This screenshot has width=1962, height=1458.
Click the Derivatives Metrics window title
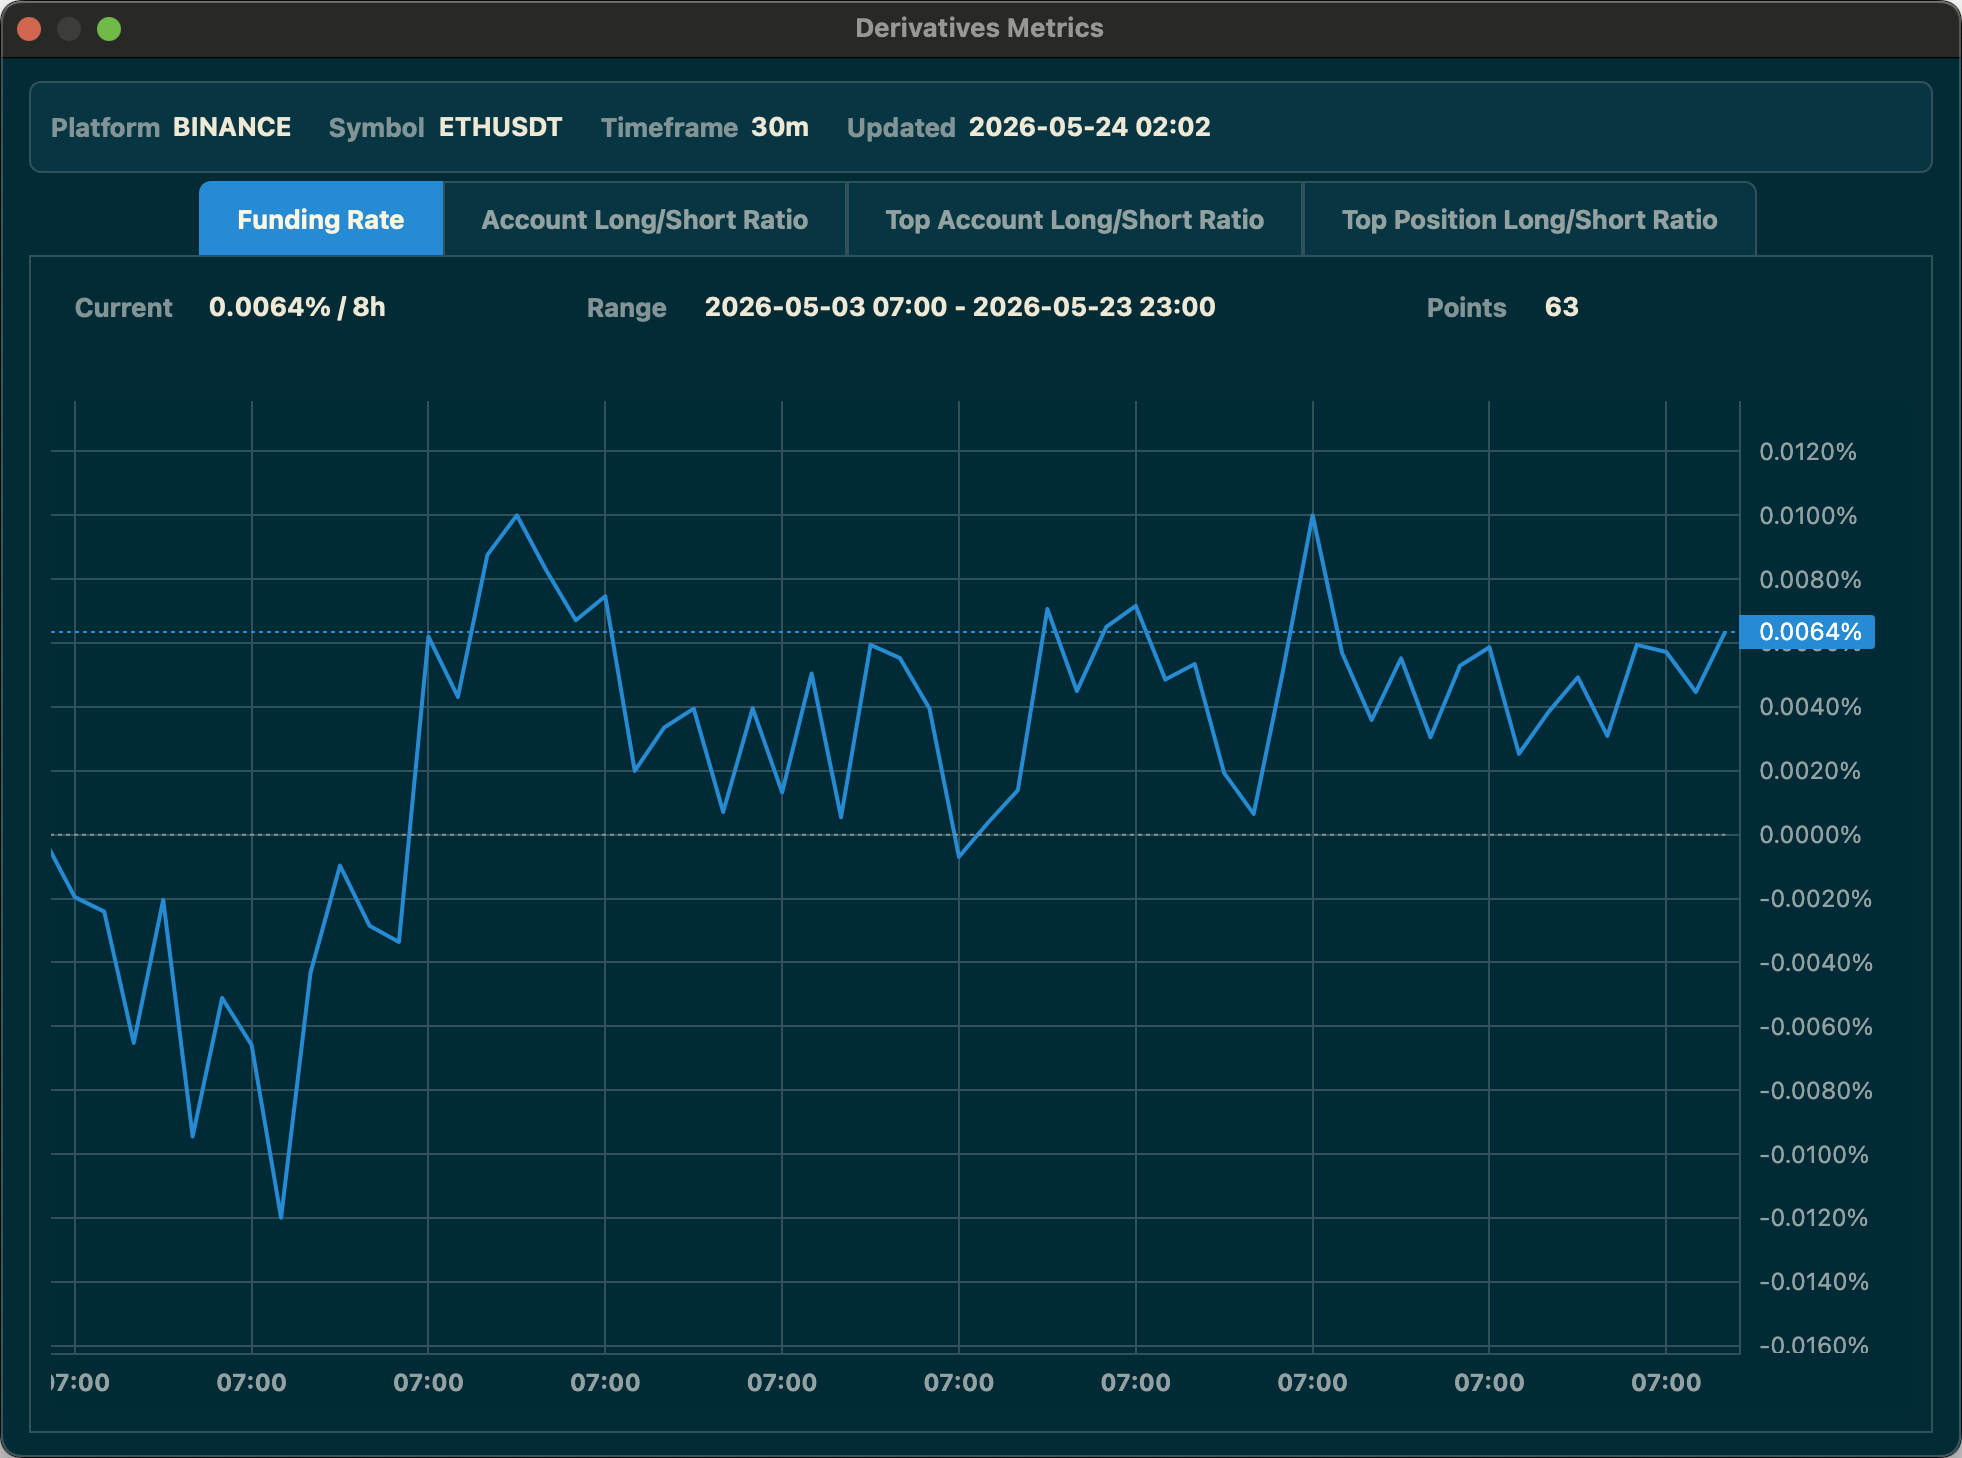(979, 28)
